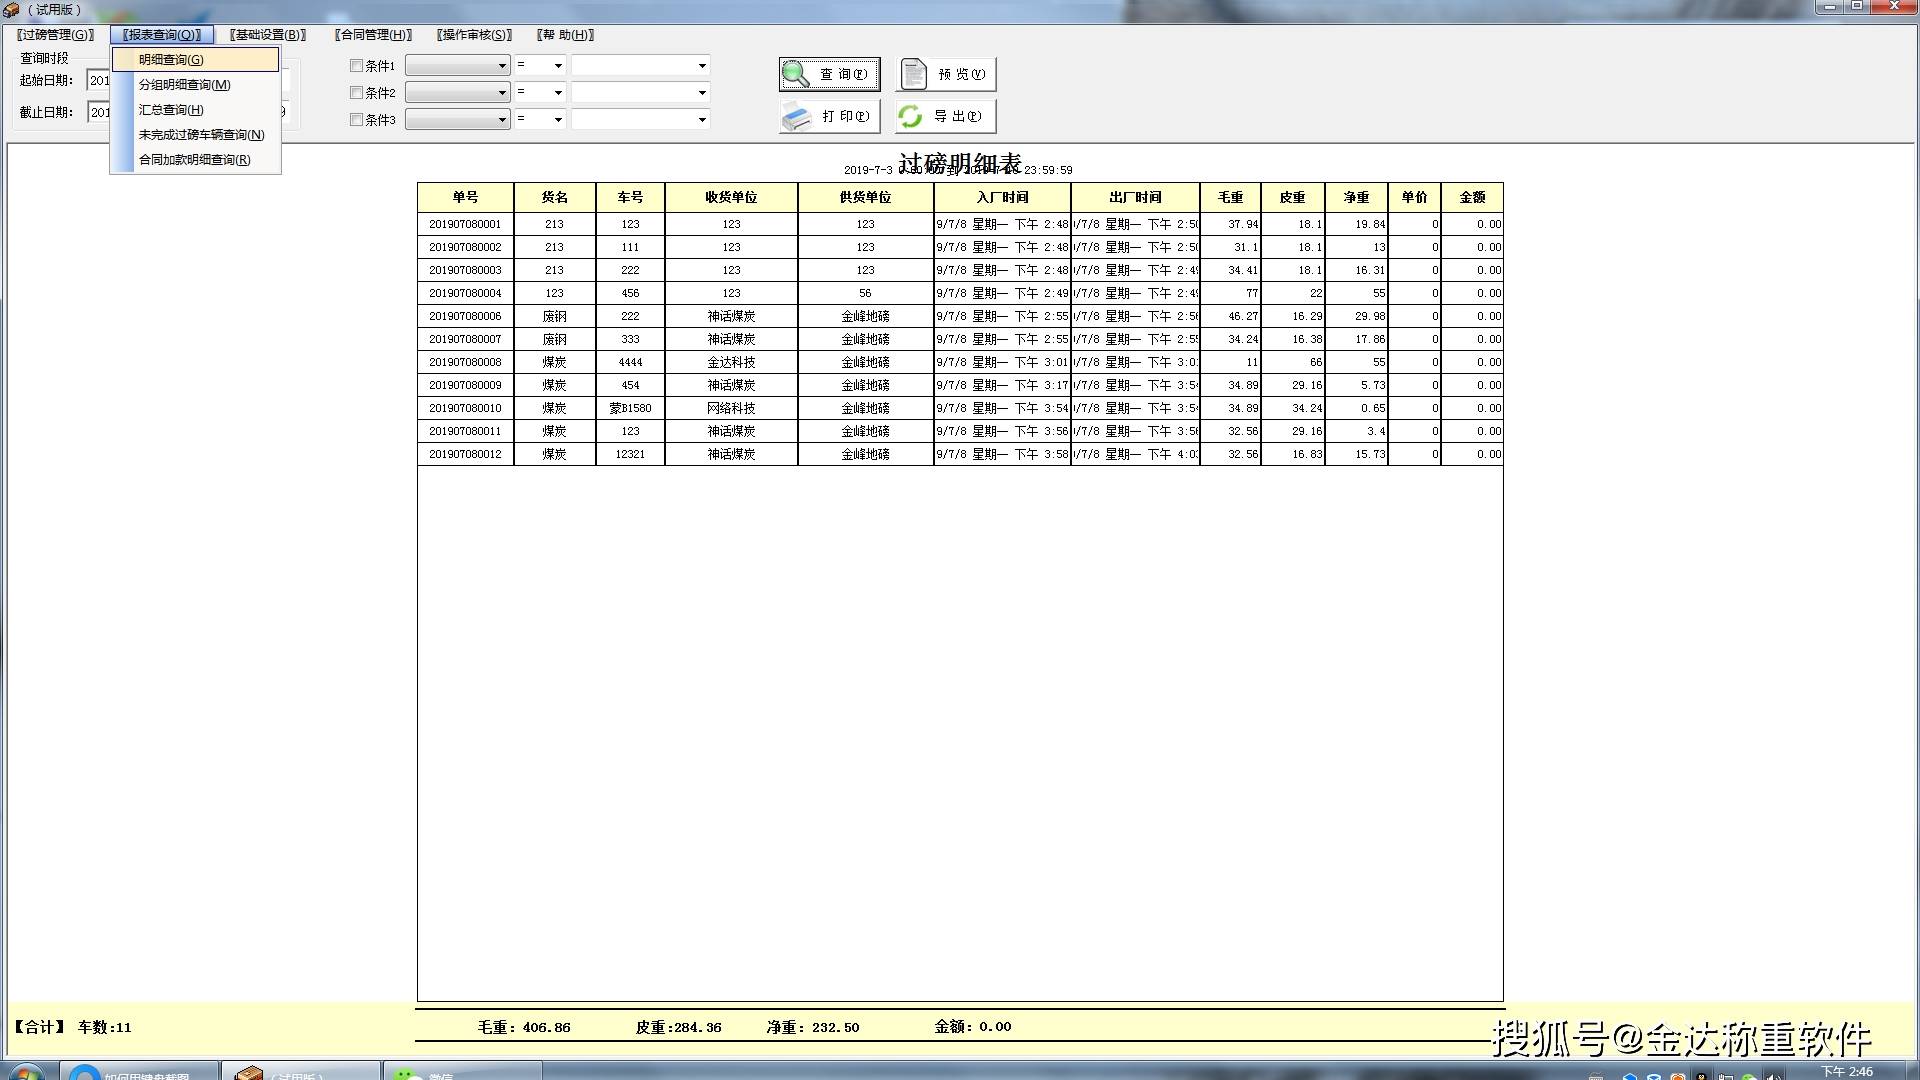Viewport: 1920px width, 1080px height.
Task: Enable the 条件3 checkbox
Action: pos(356,120)
